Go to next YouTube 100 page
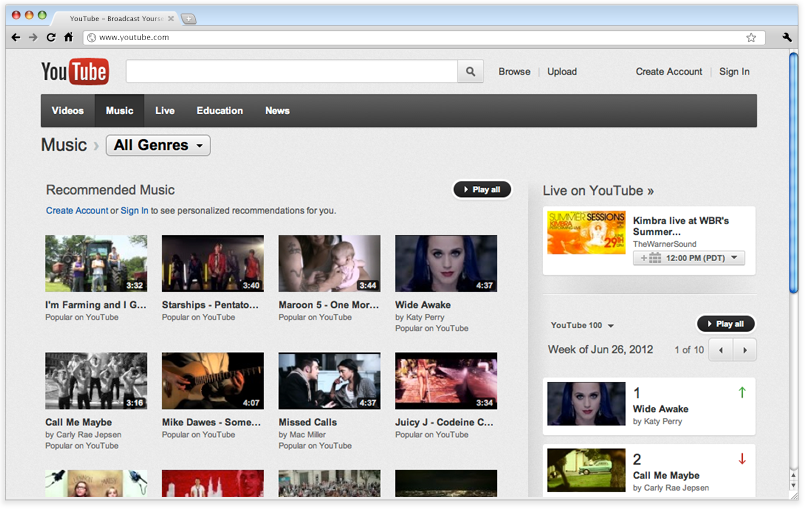805x509 pixels. click(744, 350)
